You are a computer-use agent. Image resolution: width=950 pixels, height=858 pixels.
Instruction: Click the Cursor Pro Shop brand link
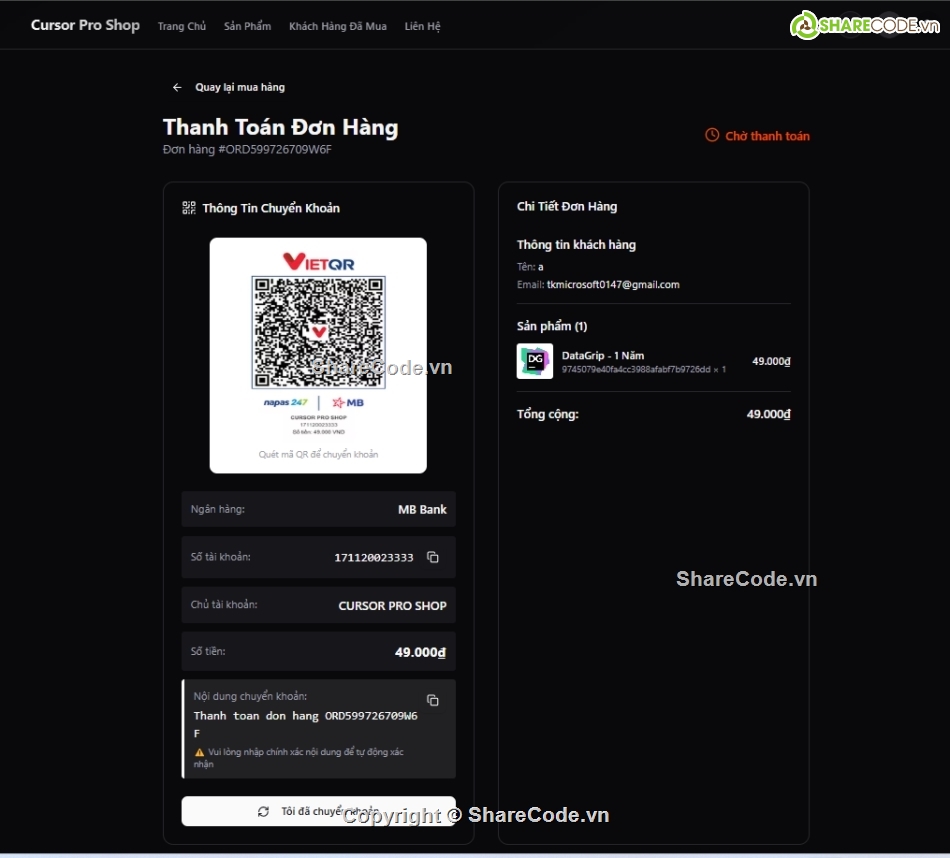click(85, 25)
